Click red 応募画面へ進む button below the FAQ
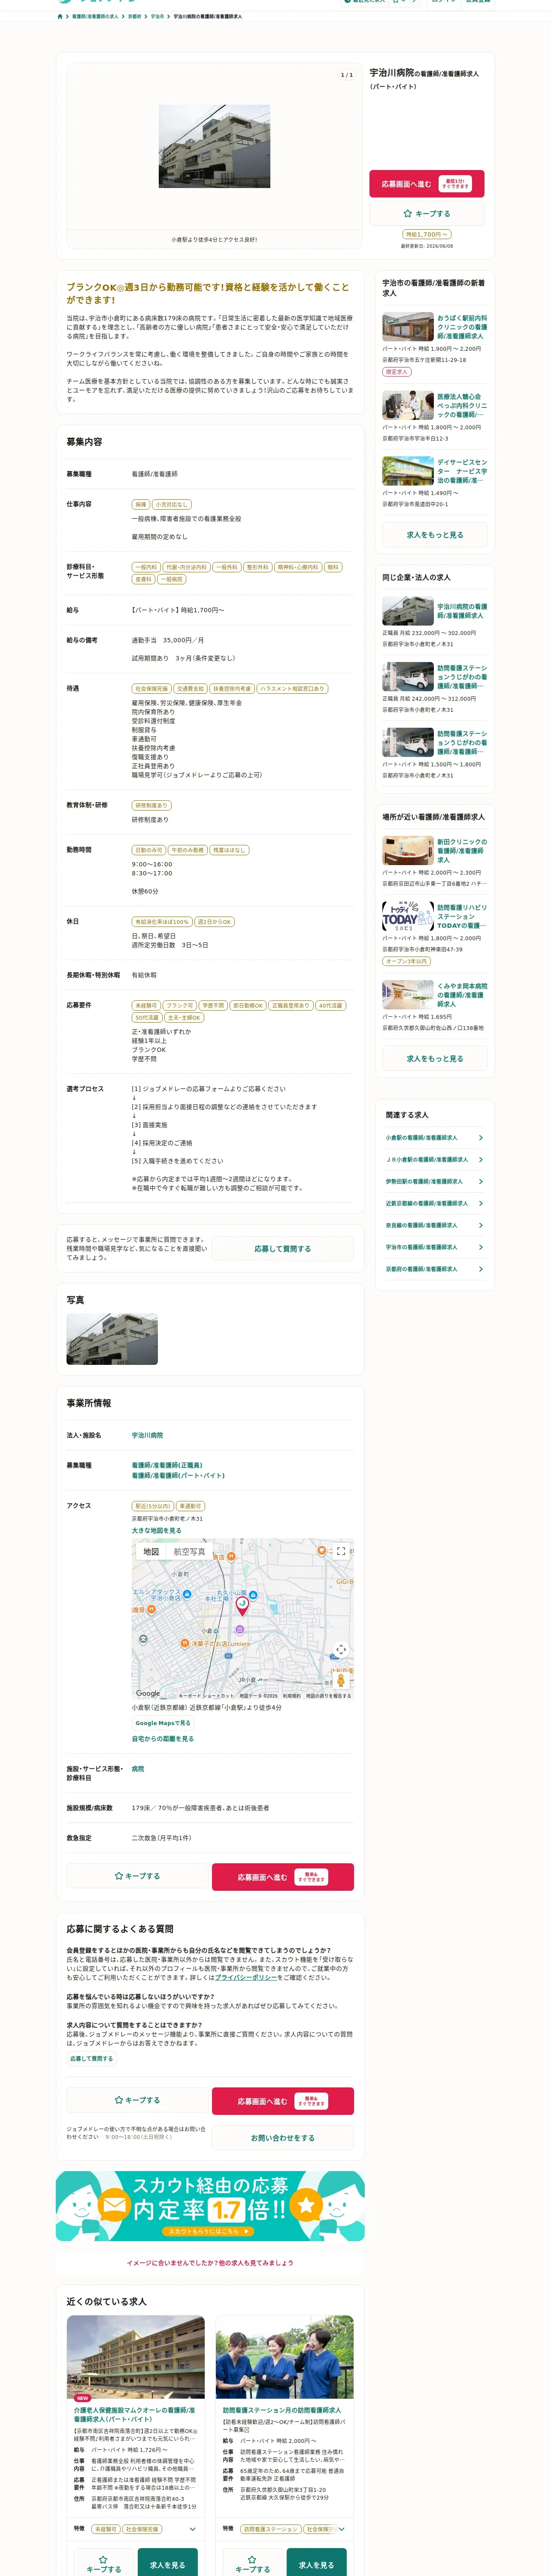 (283, 2101)
